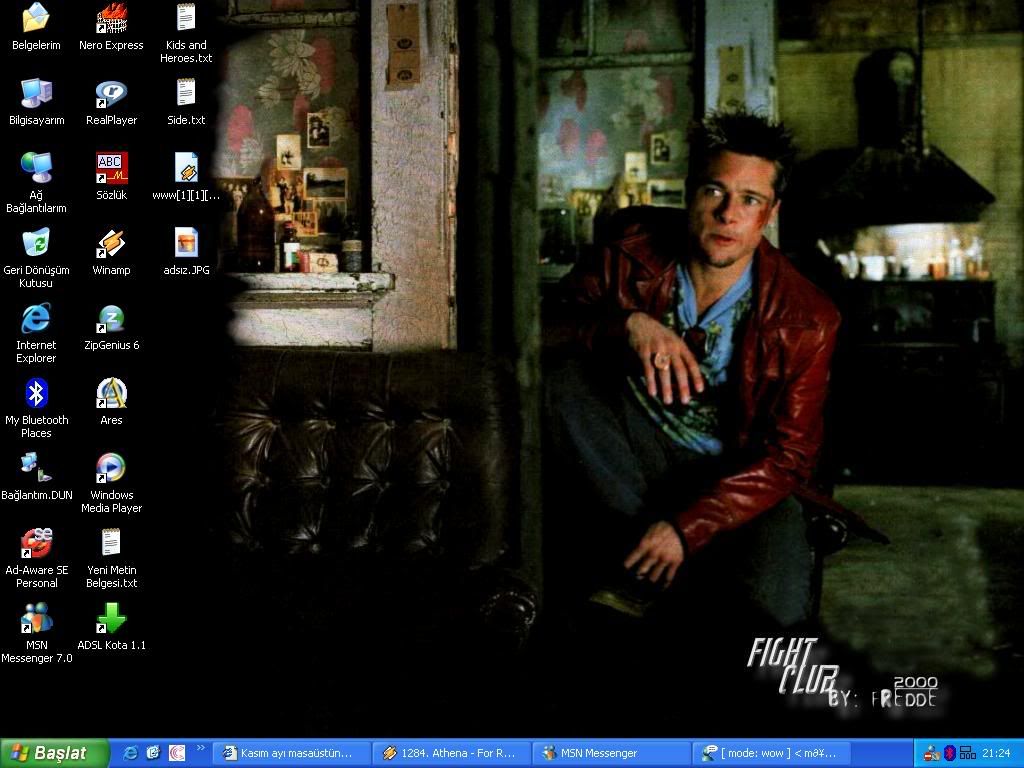Open Ad-Aware SE Personal shortcut
The height and width of the screenshot is (768, 1024).
[x=36, y=544]
